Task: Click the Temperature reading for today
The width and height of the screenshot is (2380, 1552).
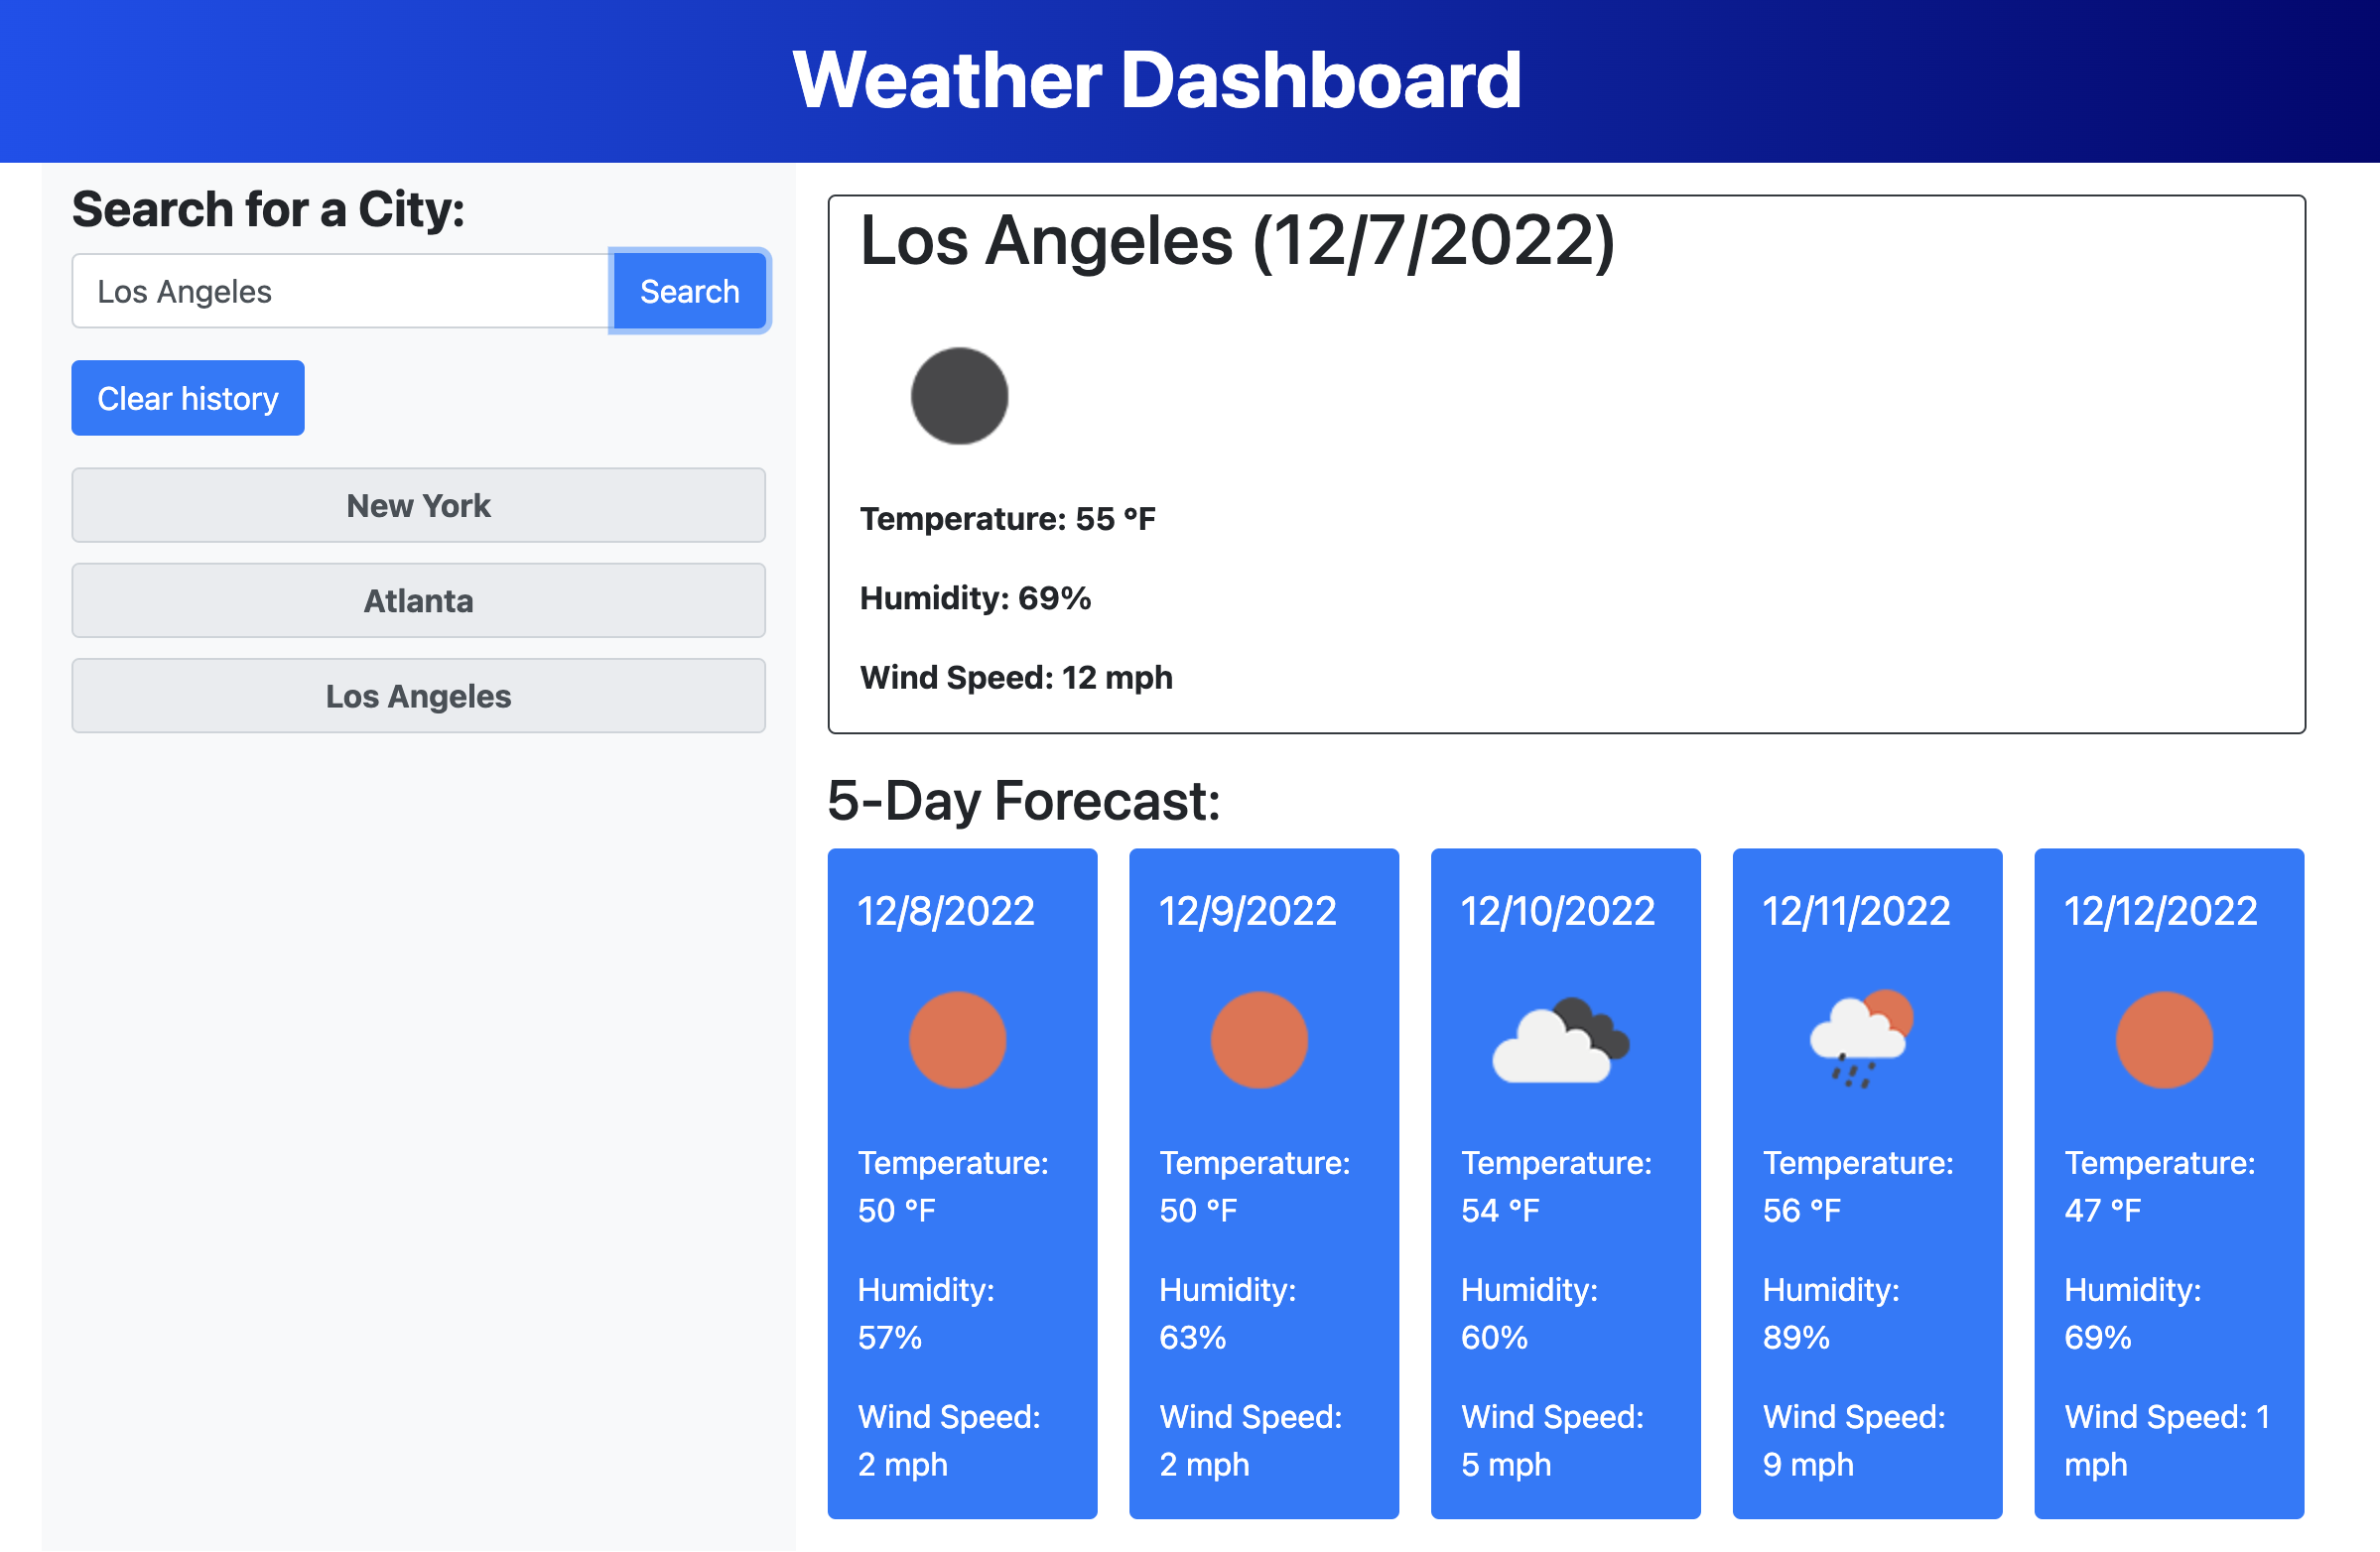Action: tap(1007, 518)
